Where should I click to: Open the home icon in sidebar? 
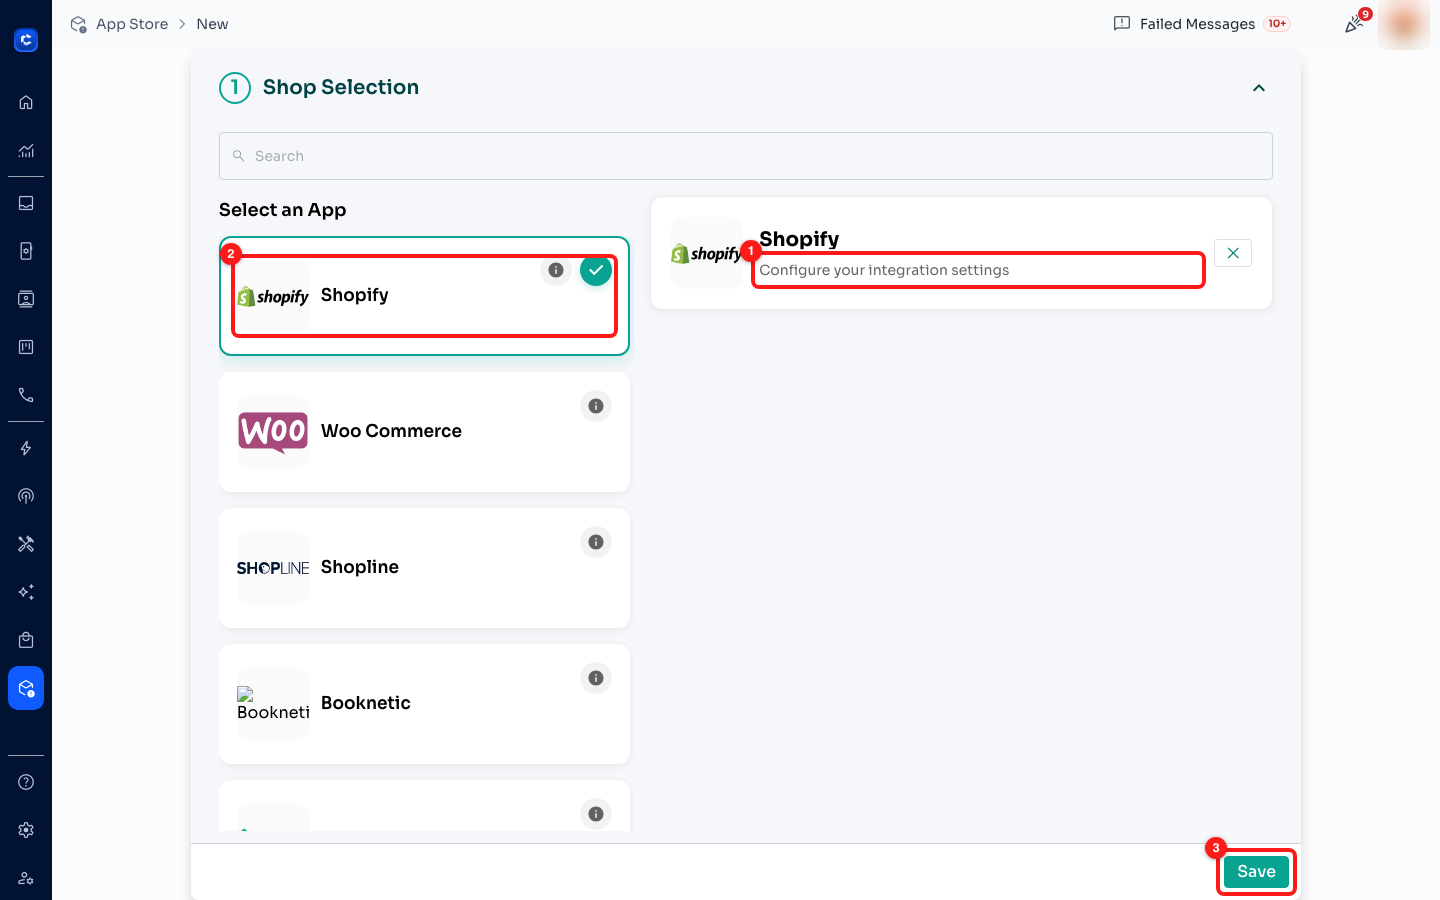click(26, 102)
